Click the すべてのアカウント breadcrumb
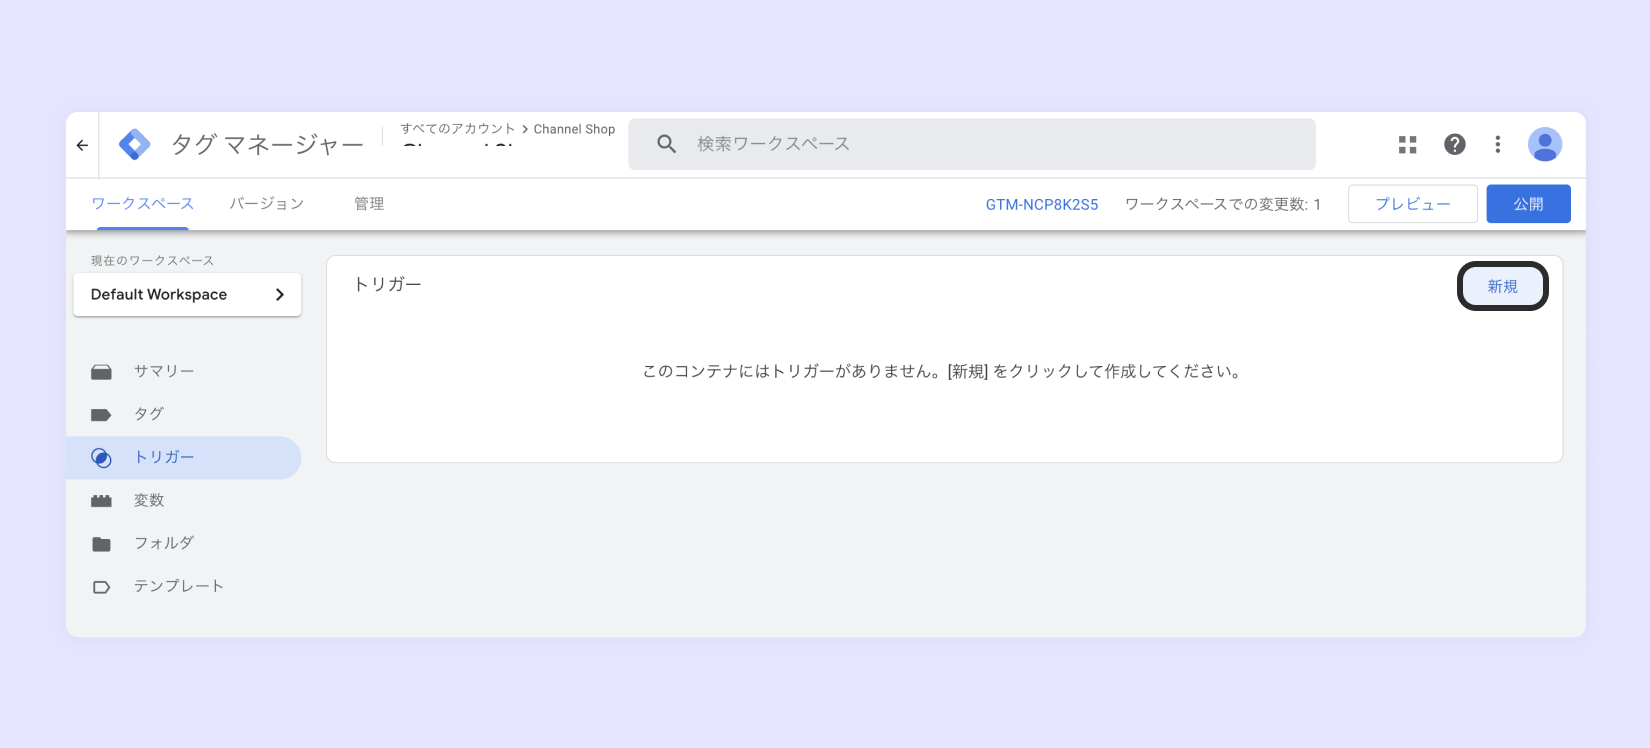This screenshot has width=1650, height=748. (458, 129)
